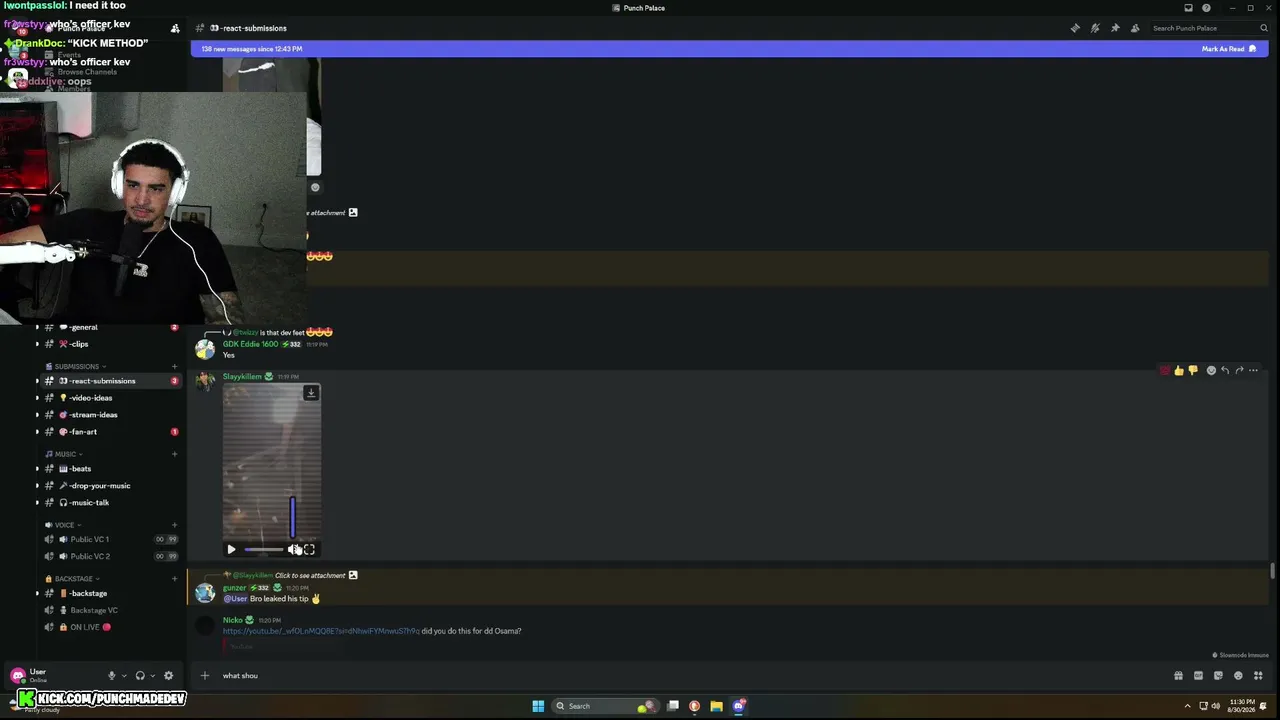Open the ON LIVE channel

(110, 627)
